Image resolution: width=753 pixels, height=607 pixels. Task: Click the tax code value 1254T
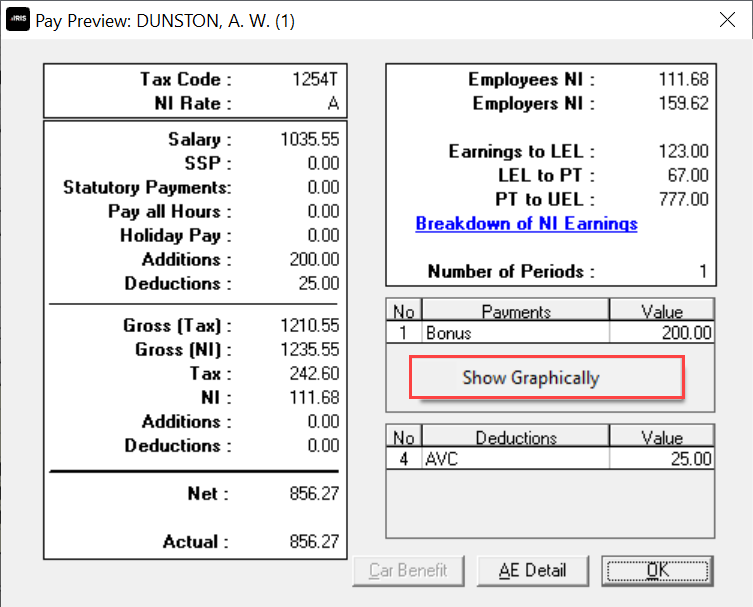pyautogui.click(x=315, y=79)
